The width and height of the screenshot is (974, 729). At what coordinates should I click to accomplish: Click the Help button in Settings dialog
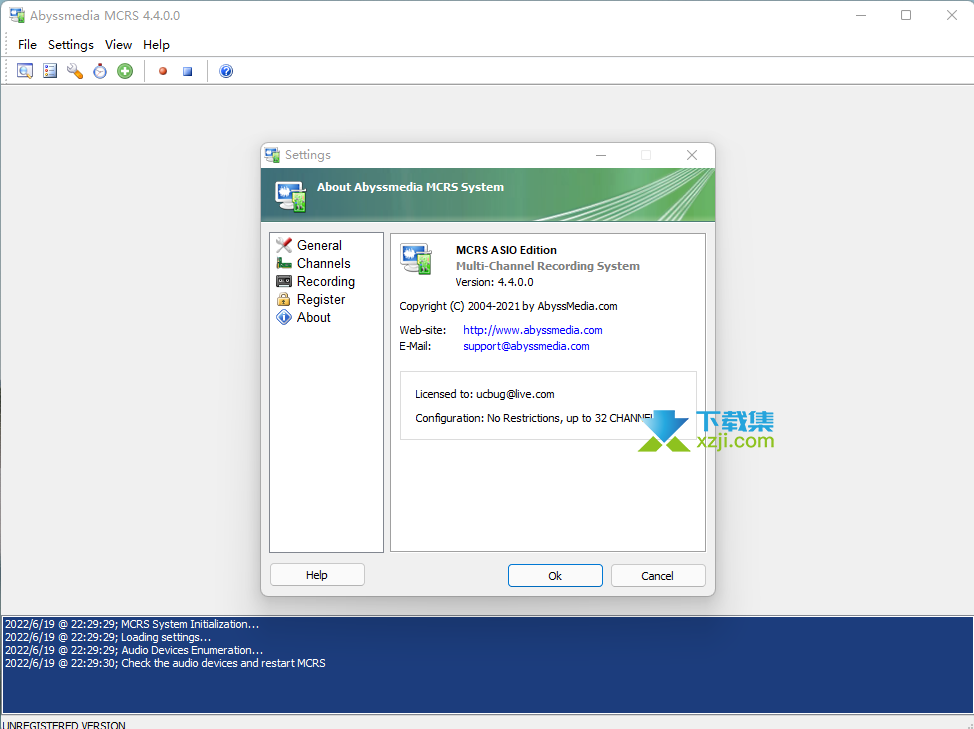pyautogui.click(x=317, y=575)
